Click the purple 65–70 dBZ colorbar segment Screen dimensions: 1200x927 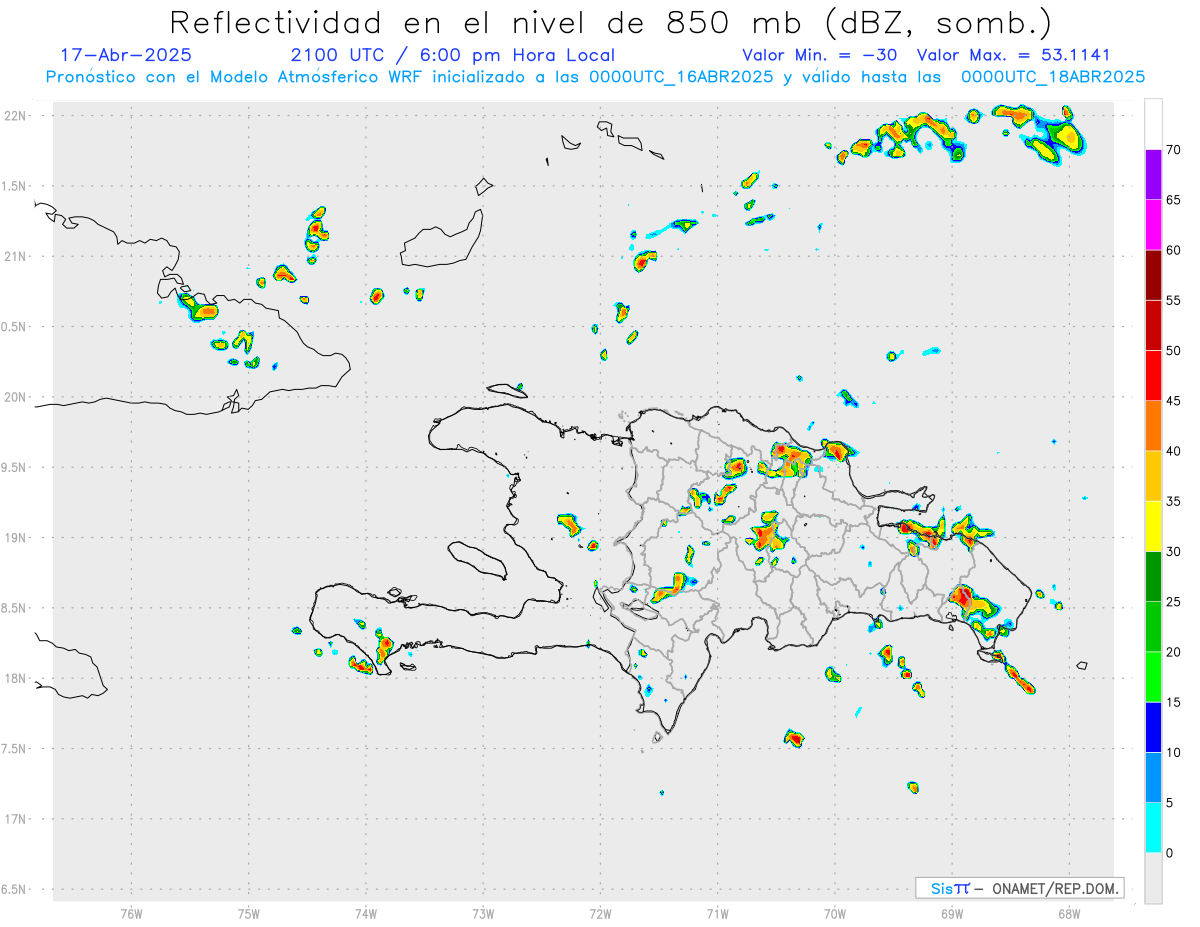pos(1153,175)
